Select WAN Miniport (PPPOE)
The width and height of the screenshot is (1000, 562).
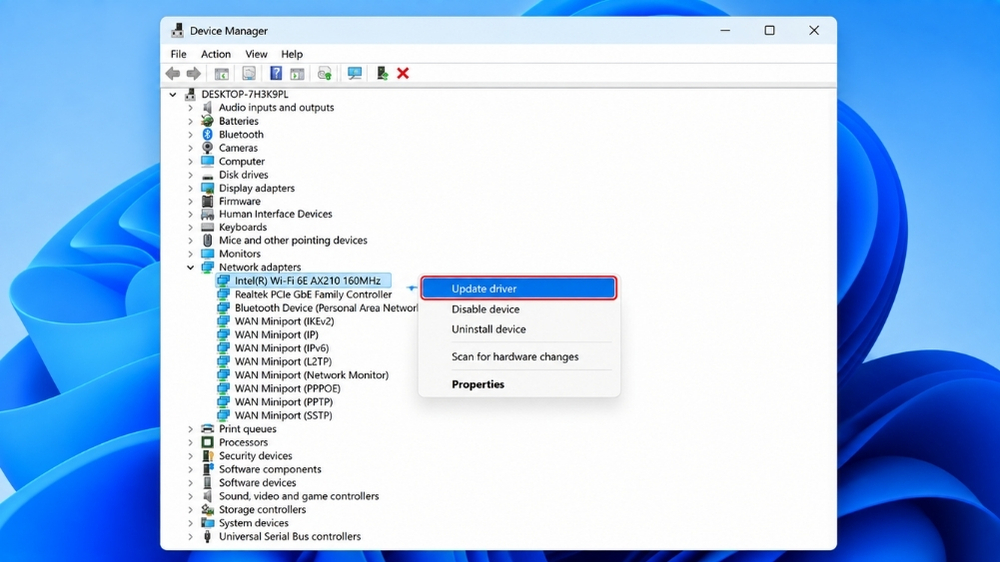[287, 388]
